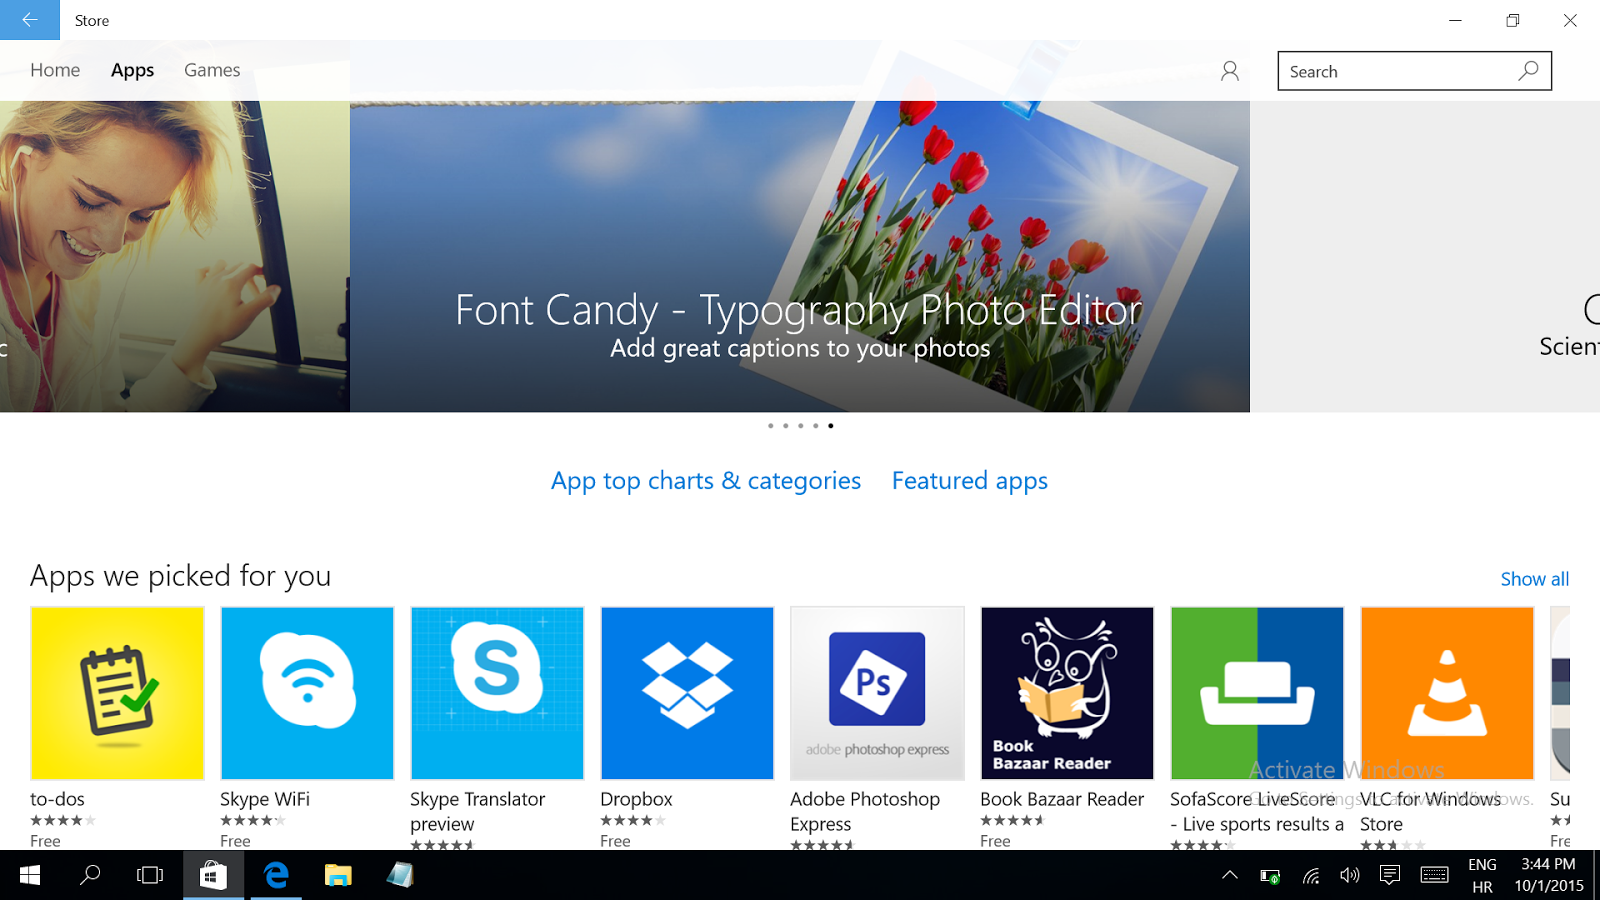Screen dimensions: 1600x900
Task: Click the magnifier icon in Search box
Action: point(1527,71)
